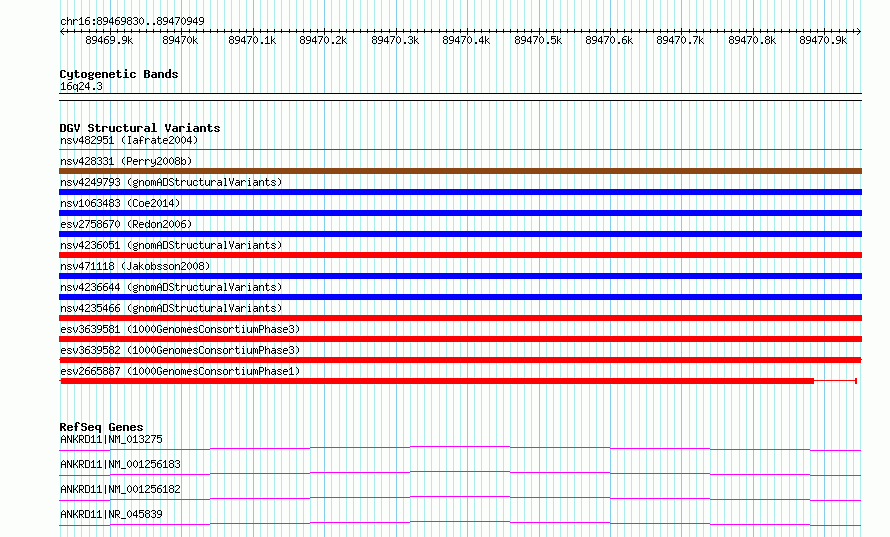Click the blue nsv471118 variant bar
Viewport: 890px width, 537px height.
460,276
